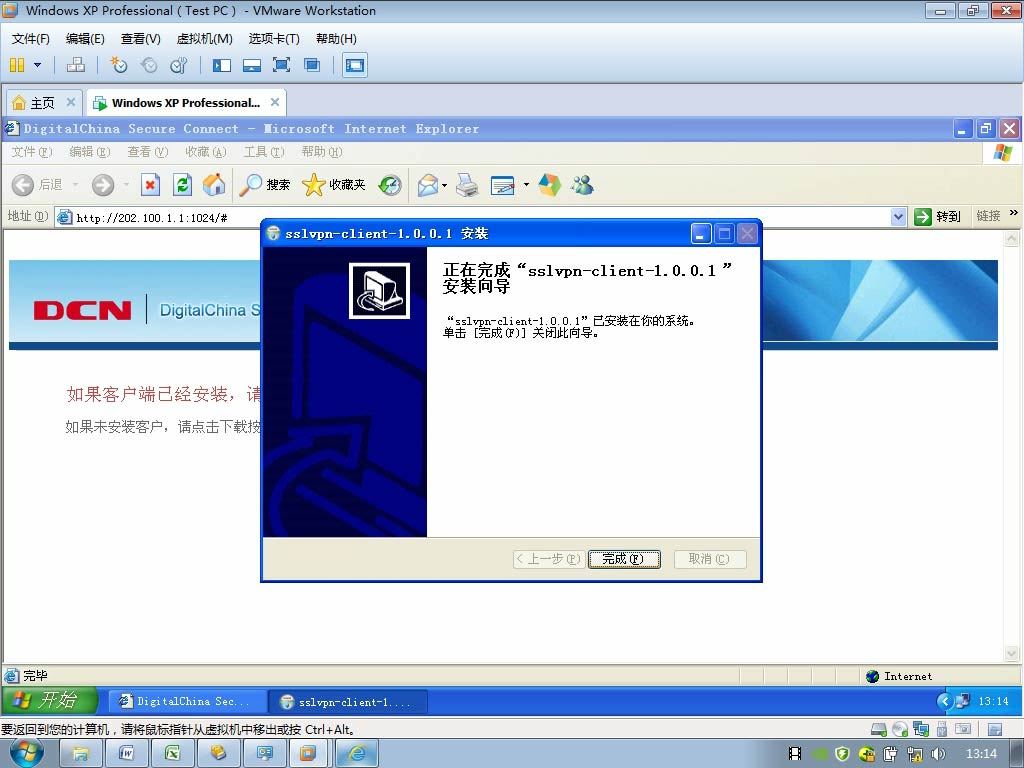This screenshot has height=768, width=1024.
Task: Open VMware USB device status icon
Action: [942, 729]
